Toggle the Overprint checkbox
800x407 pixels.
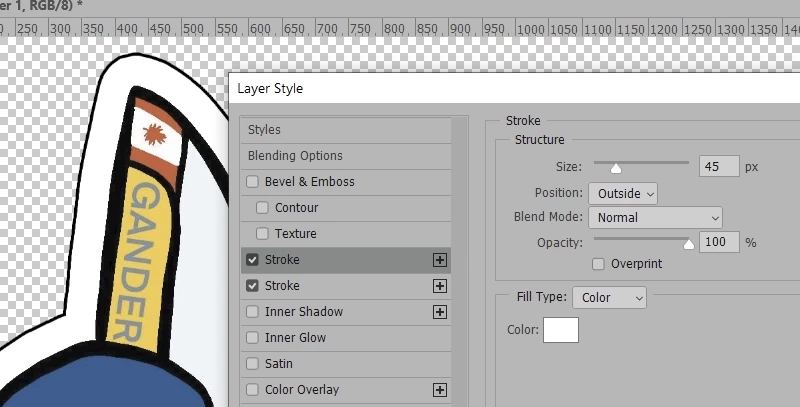coord(598,264)
